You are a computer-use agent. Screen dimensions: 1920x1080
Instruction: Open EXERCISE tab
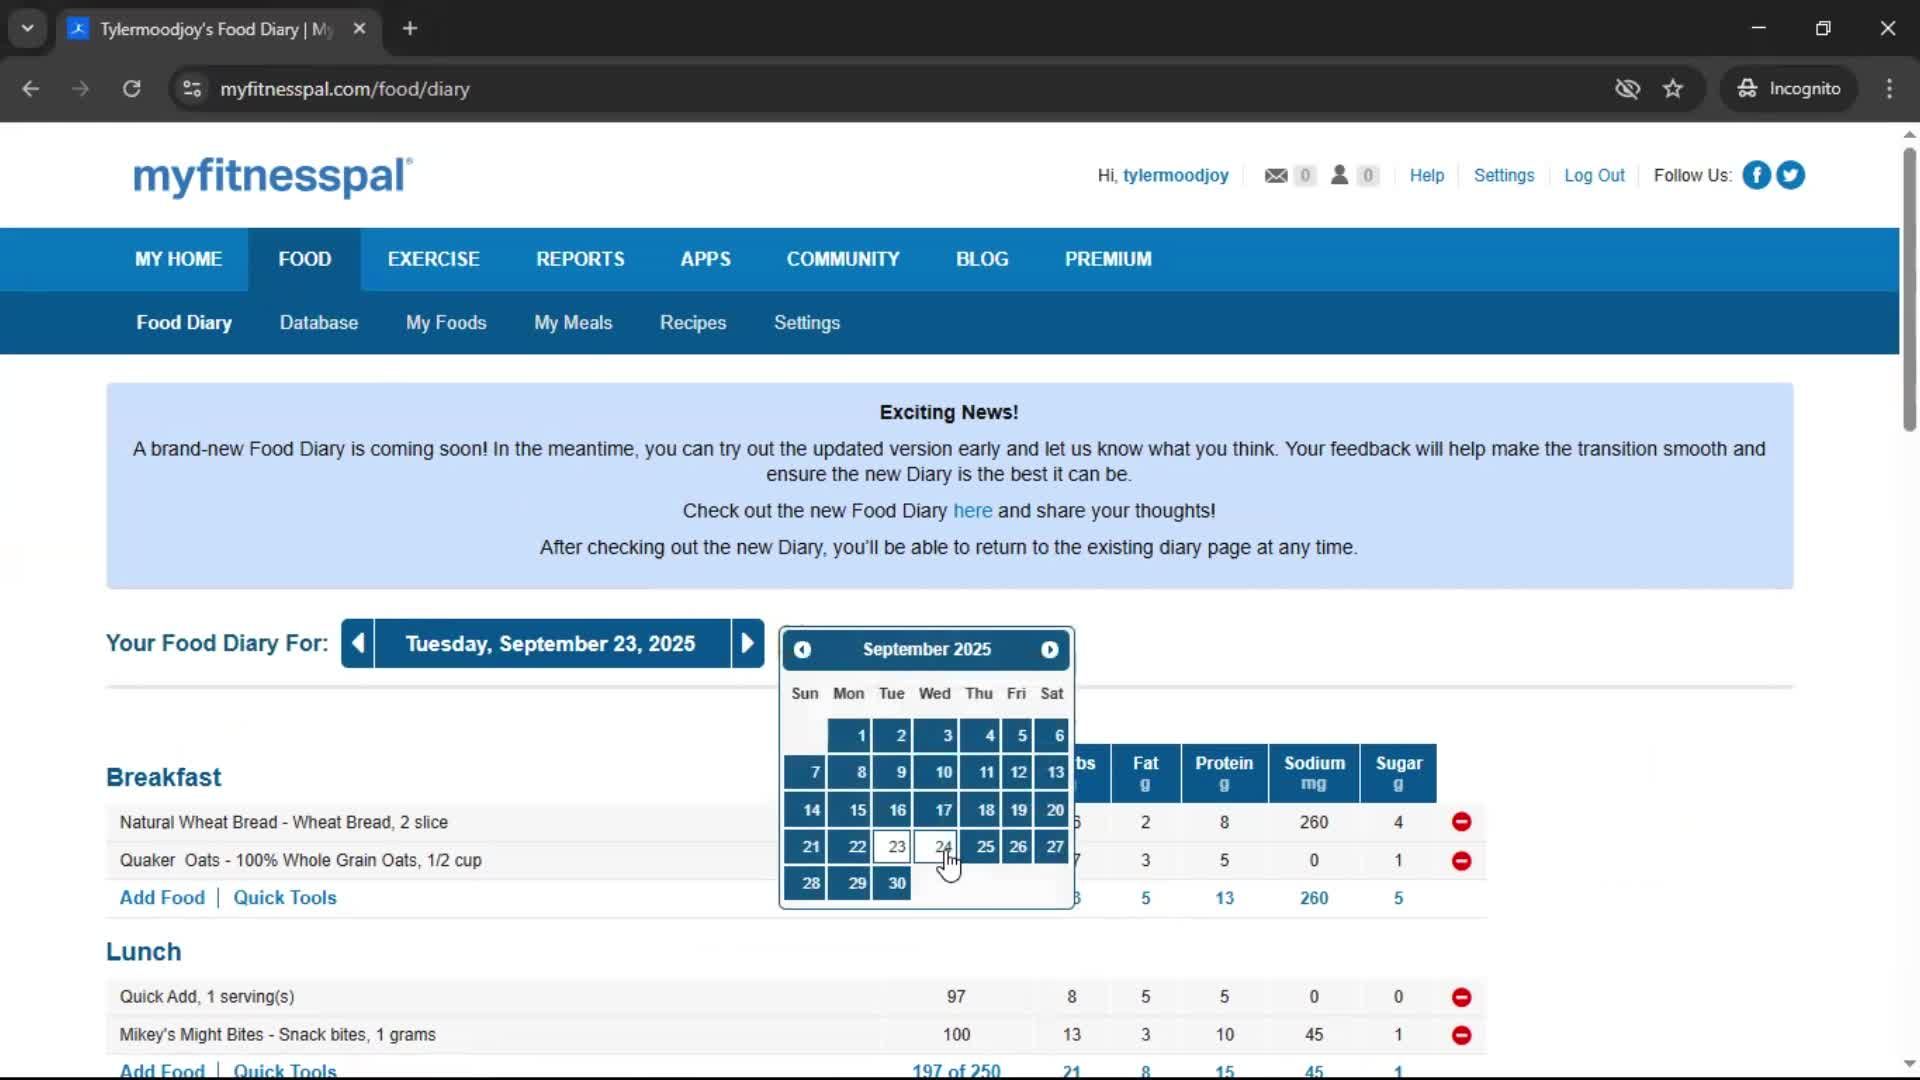(x=433, y=259)
